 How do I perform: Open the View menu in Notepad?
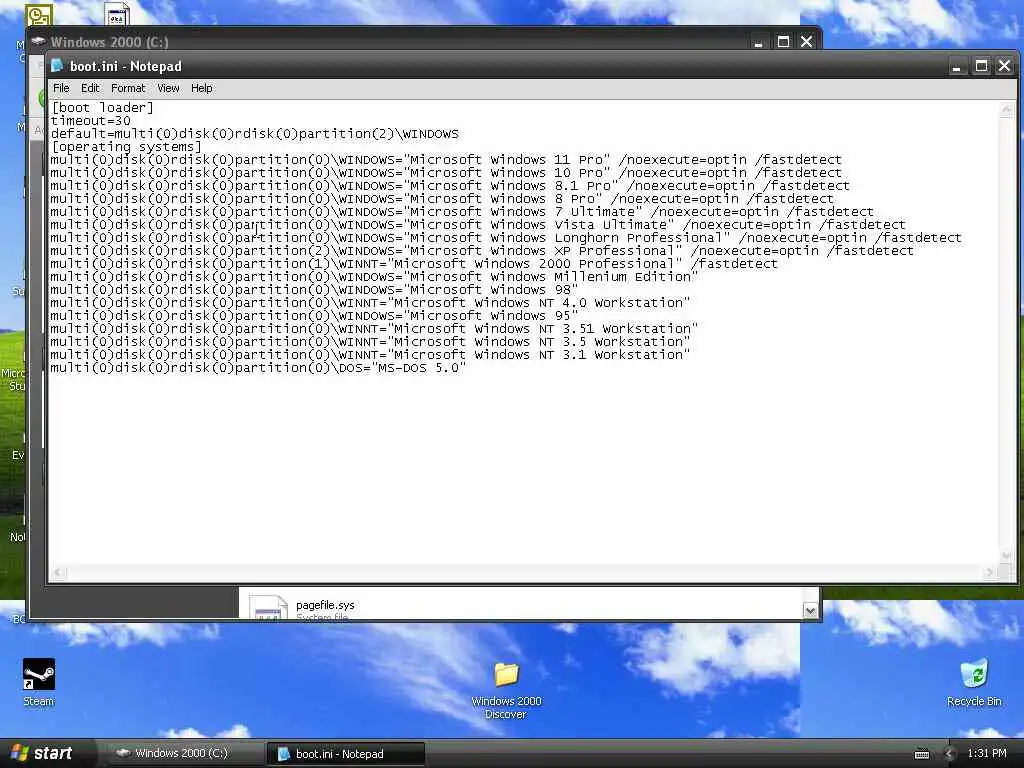(168, 88)
